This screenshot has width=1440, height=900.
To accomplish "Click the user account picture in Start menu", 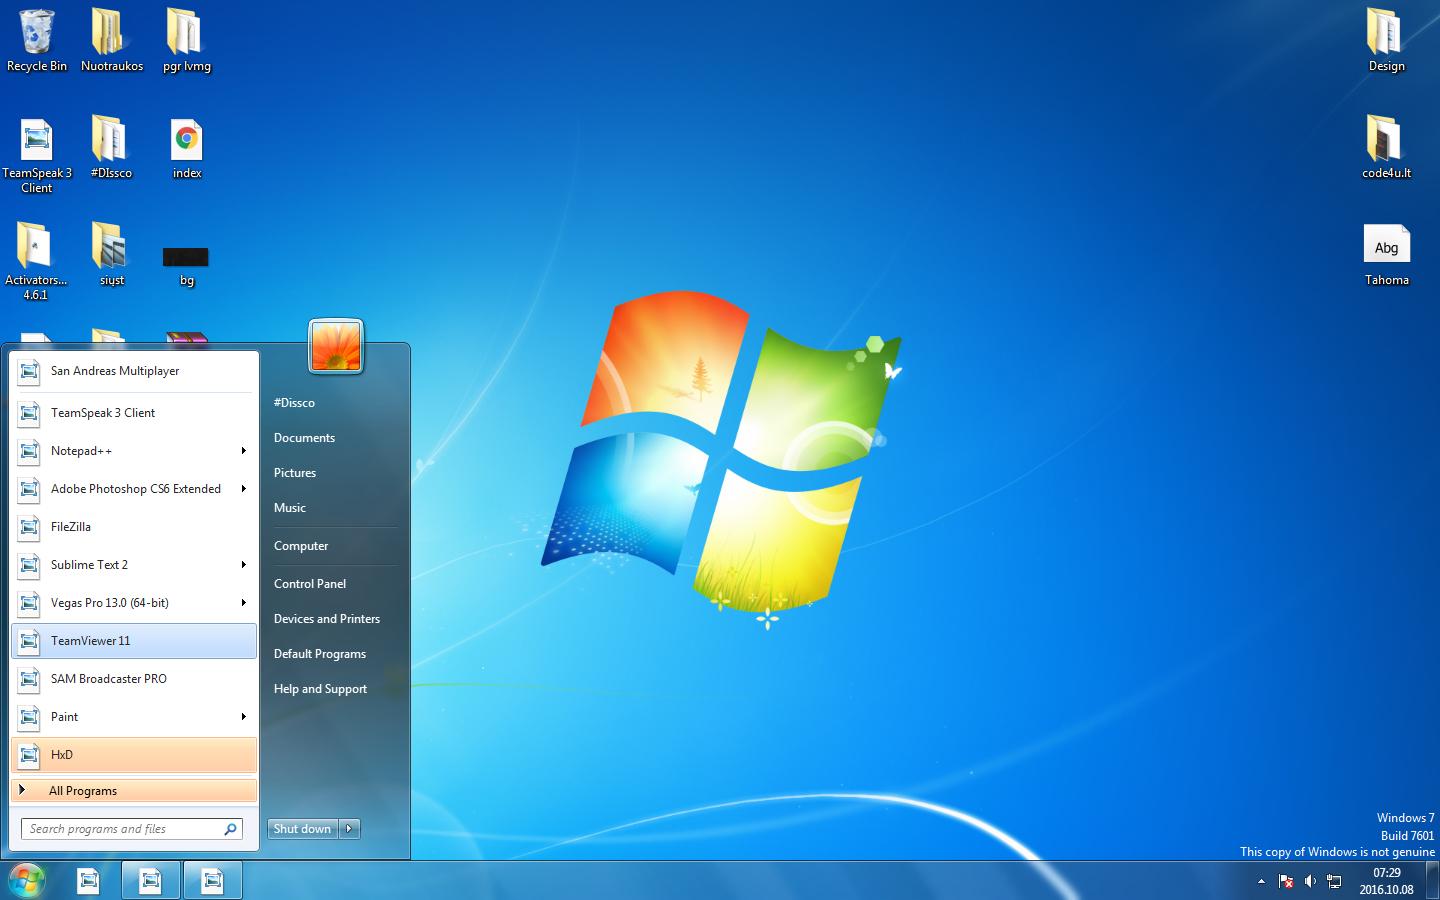I will [336, 346].
